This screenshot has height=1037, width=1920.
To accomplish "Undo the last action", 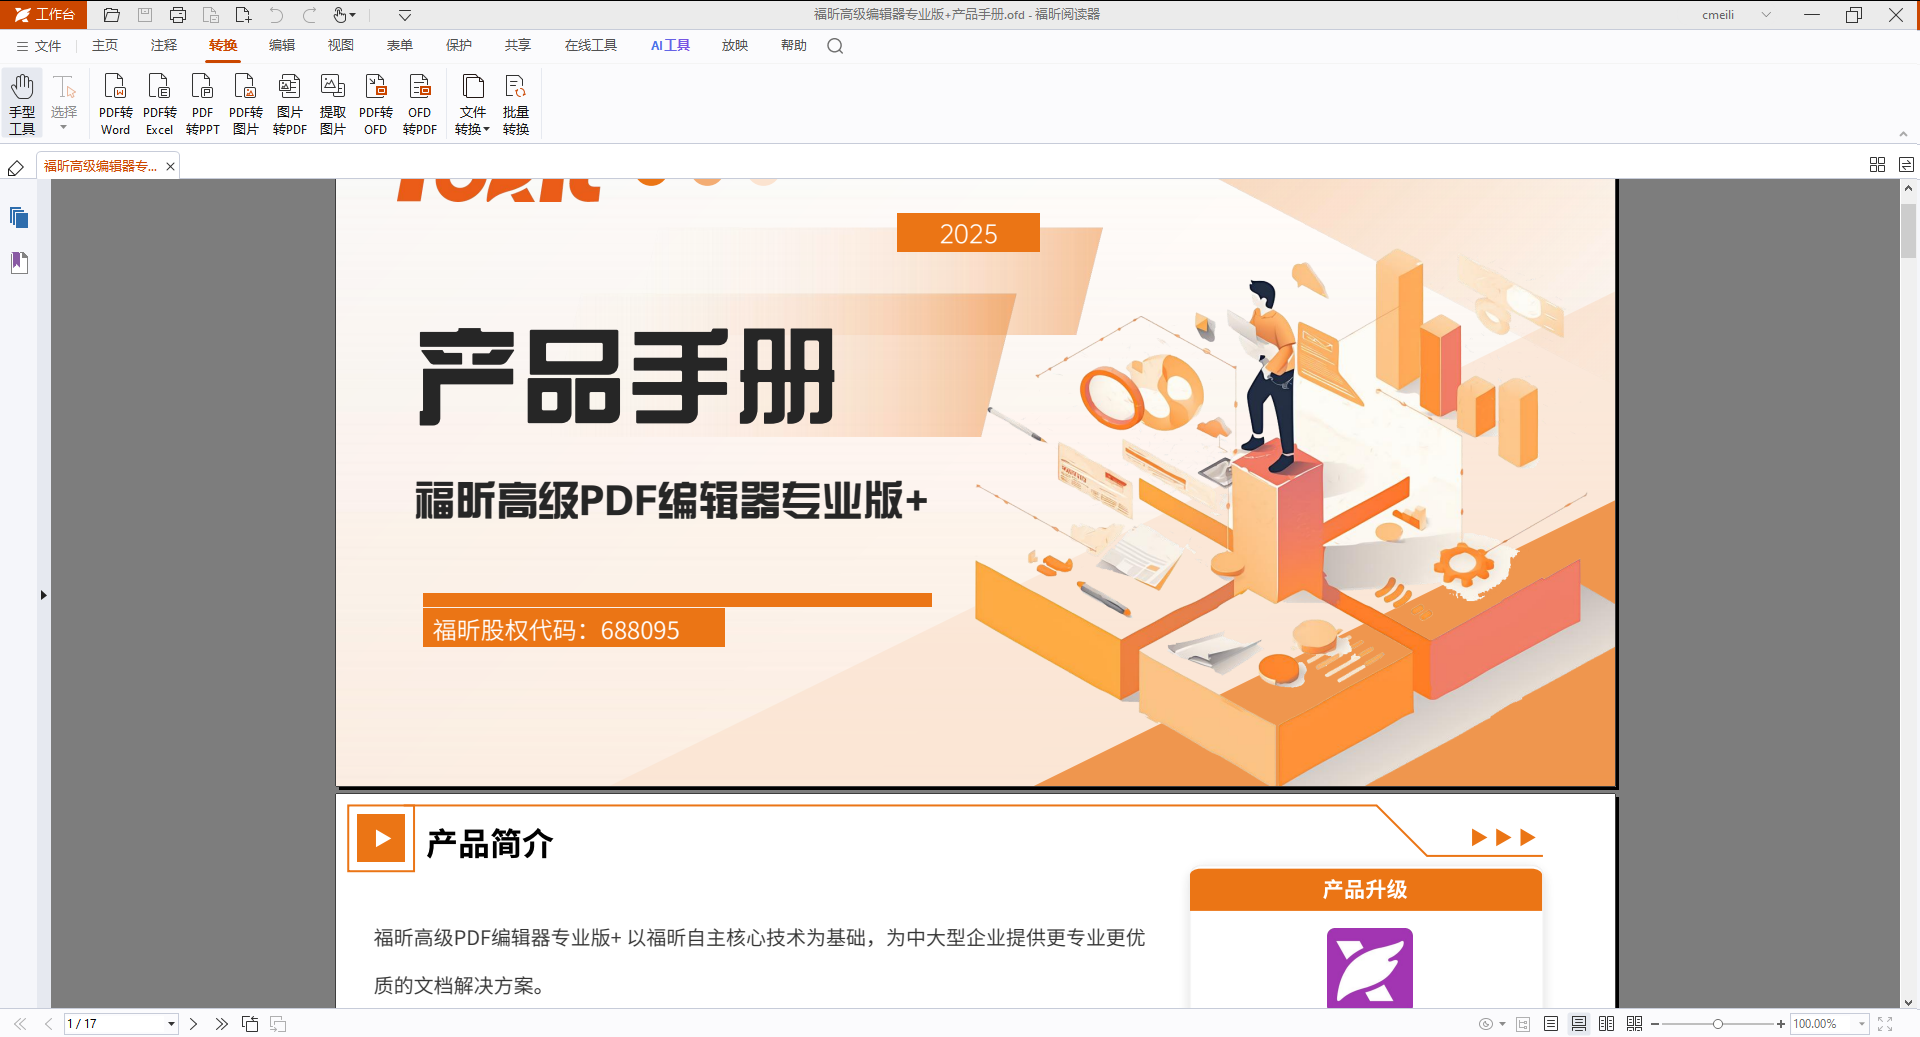I will coord(276,15).
